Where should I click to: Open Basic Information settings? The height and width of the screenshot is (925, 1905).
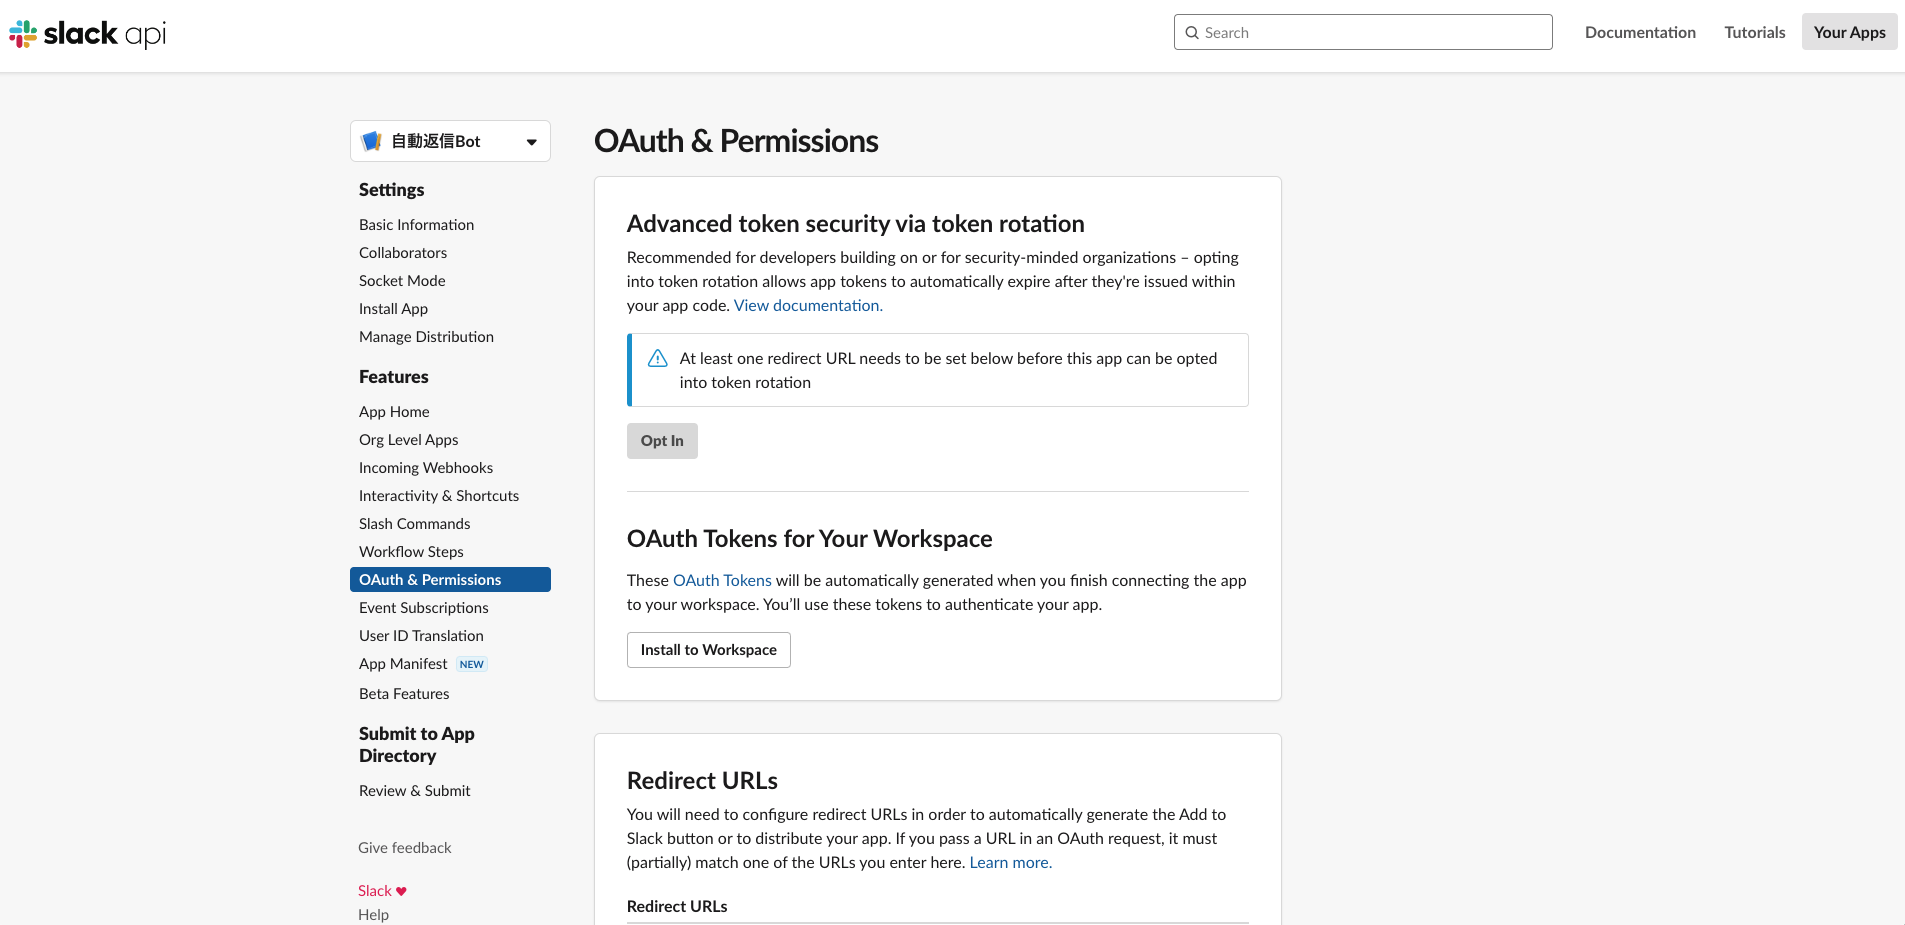[416, 224]
